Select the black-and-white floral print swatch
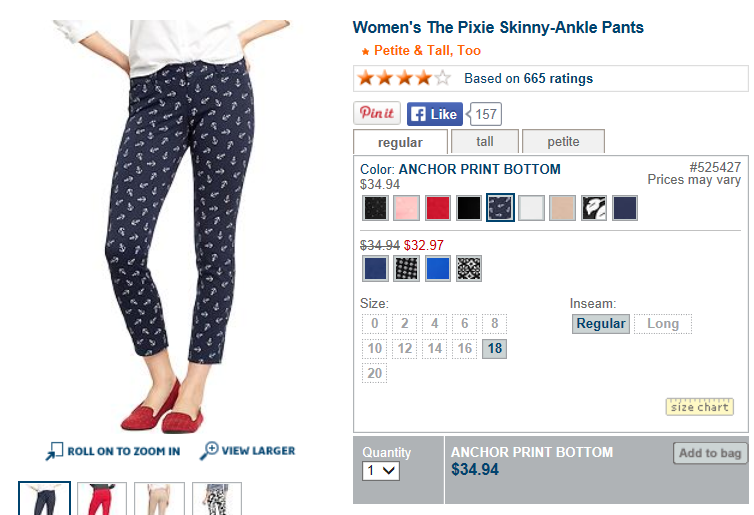The width and height of the screenshot is (754, 515). pos(594,208)
